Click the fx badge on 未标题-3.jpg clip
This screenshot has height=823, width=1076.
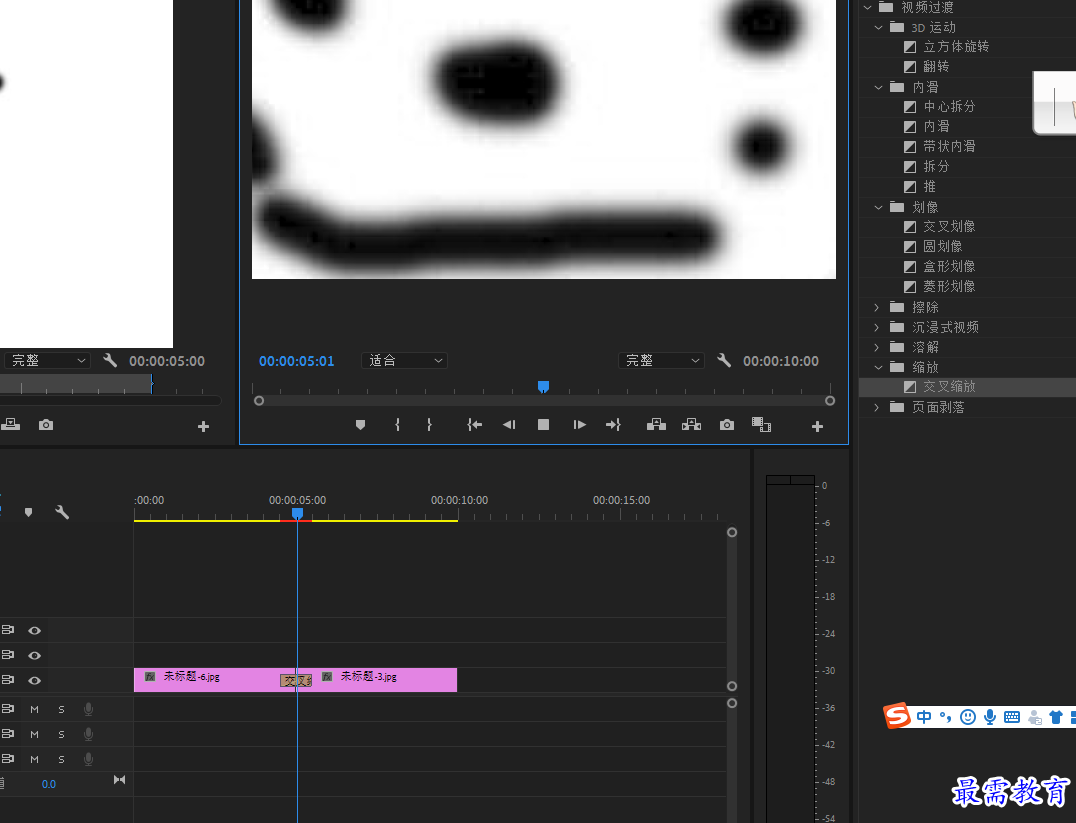click(327, 677)
